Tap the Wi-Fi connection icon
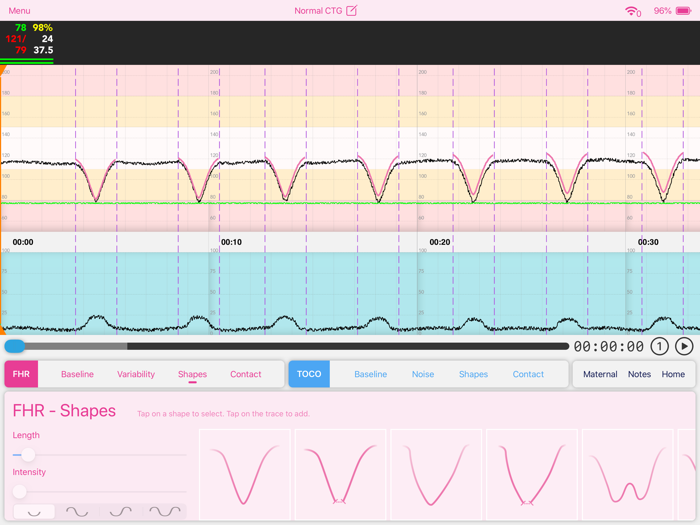 633,11
